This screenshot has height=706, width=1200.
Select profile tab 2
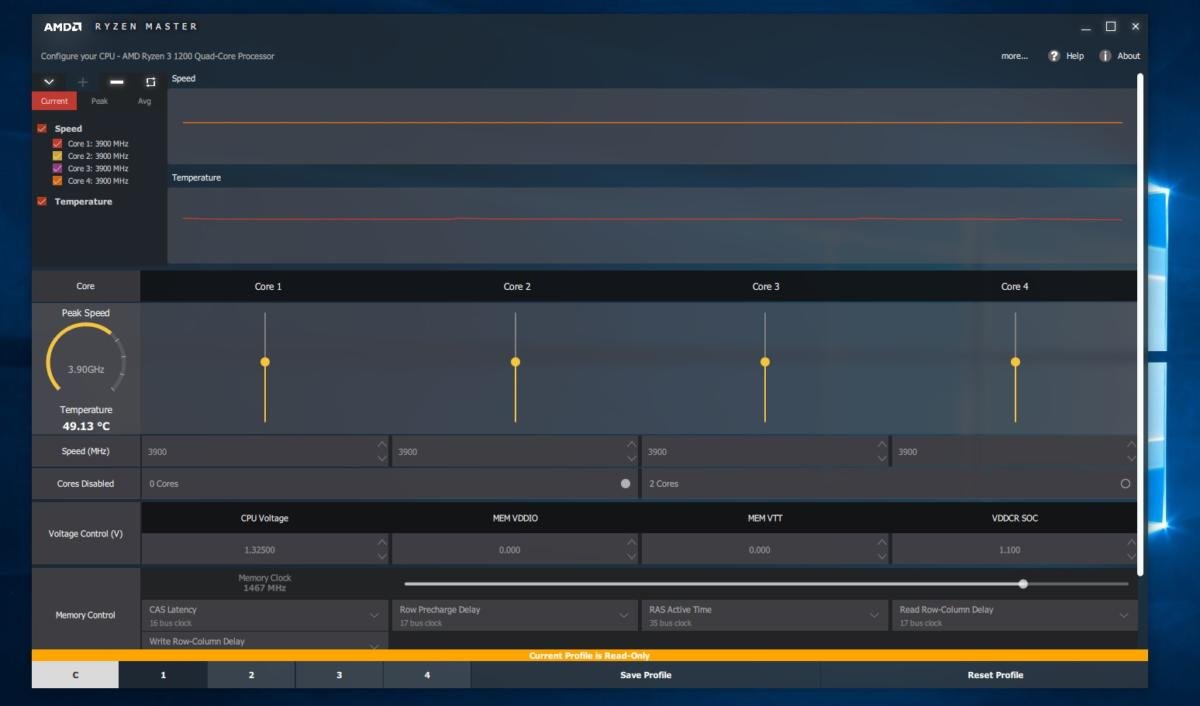tap(251, 675)
